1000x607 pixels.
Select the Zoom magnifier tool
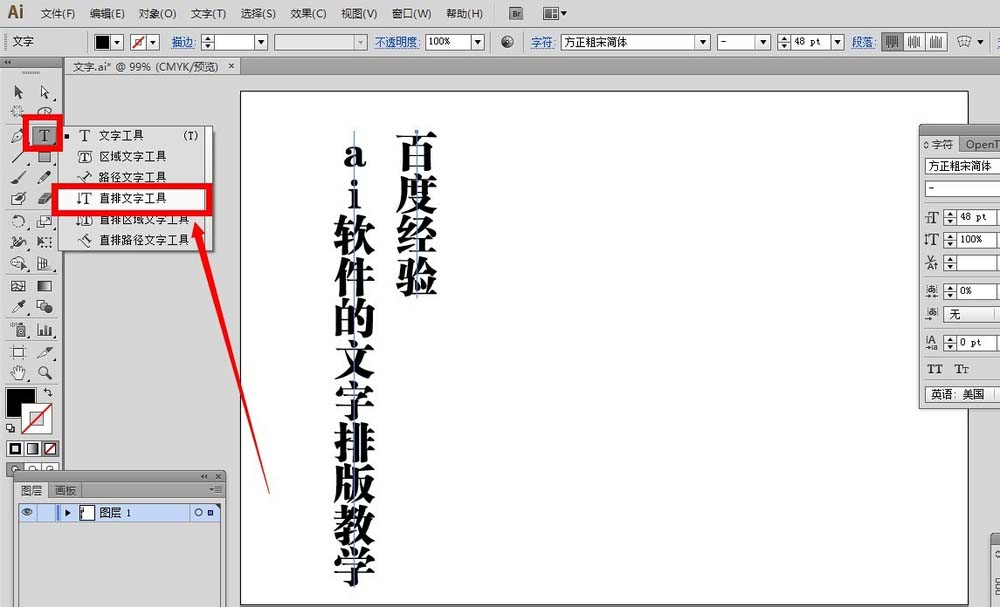click(x=44, y=372)
